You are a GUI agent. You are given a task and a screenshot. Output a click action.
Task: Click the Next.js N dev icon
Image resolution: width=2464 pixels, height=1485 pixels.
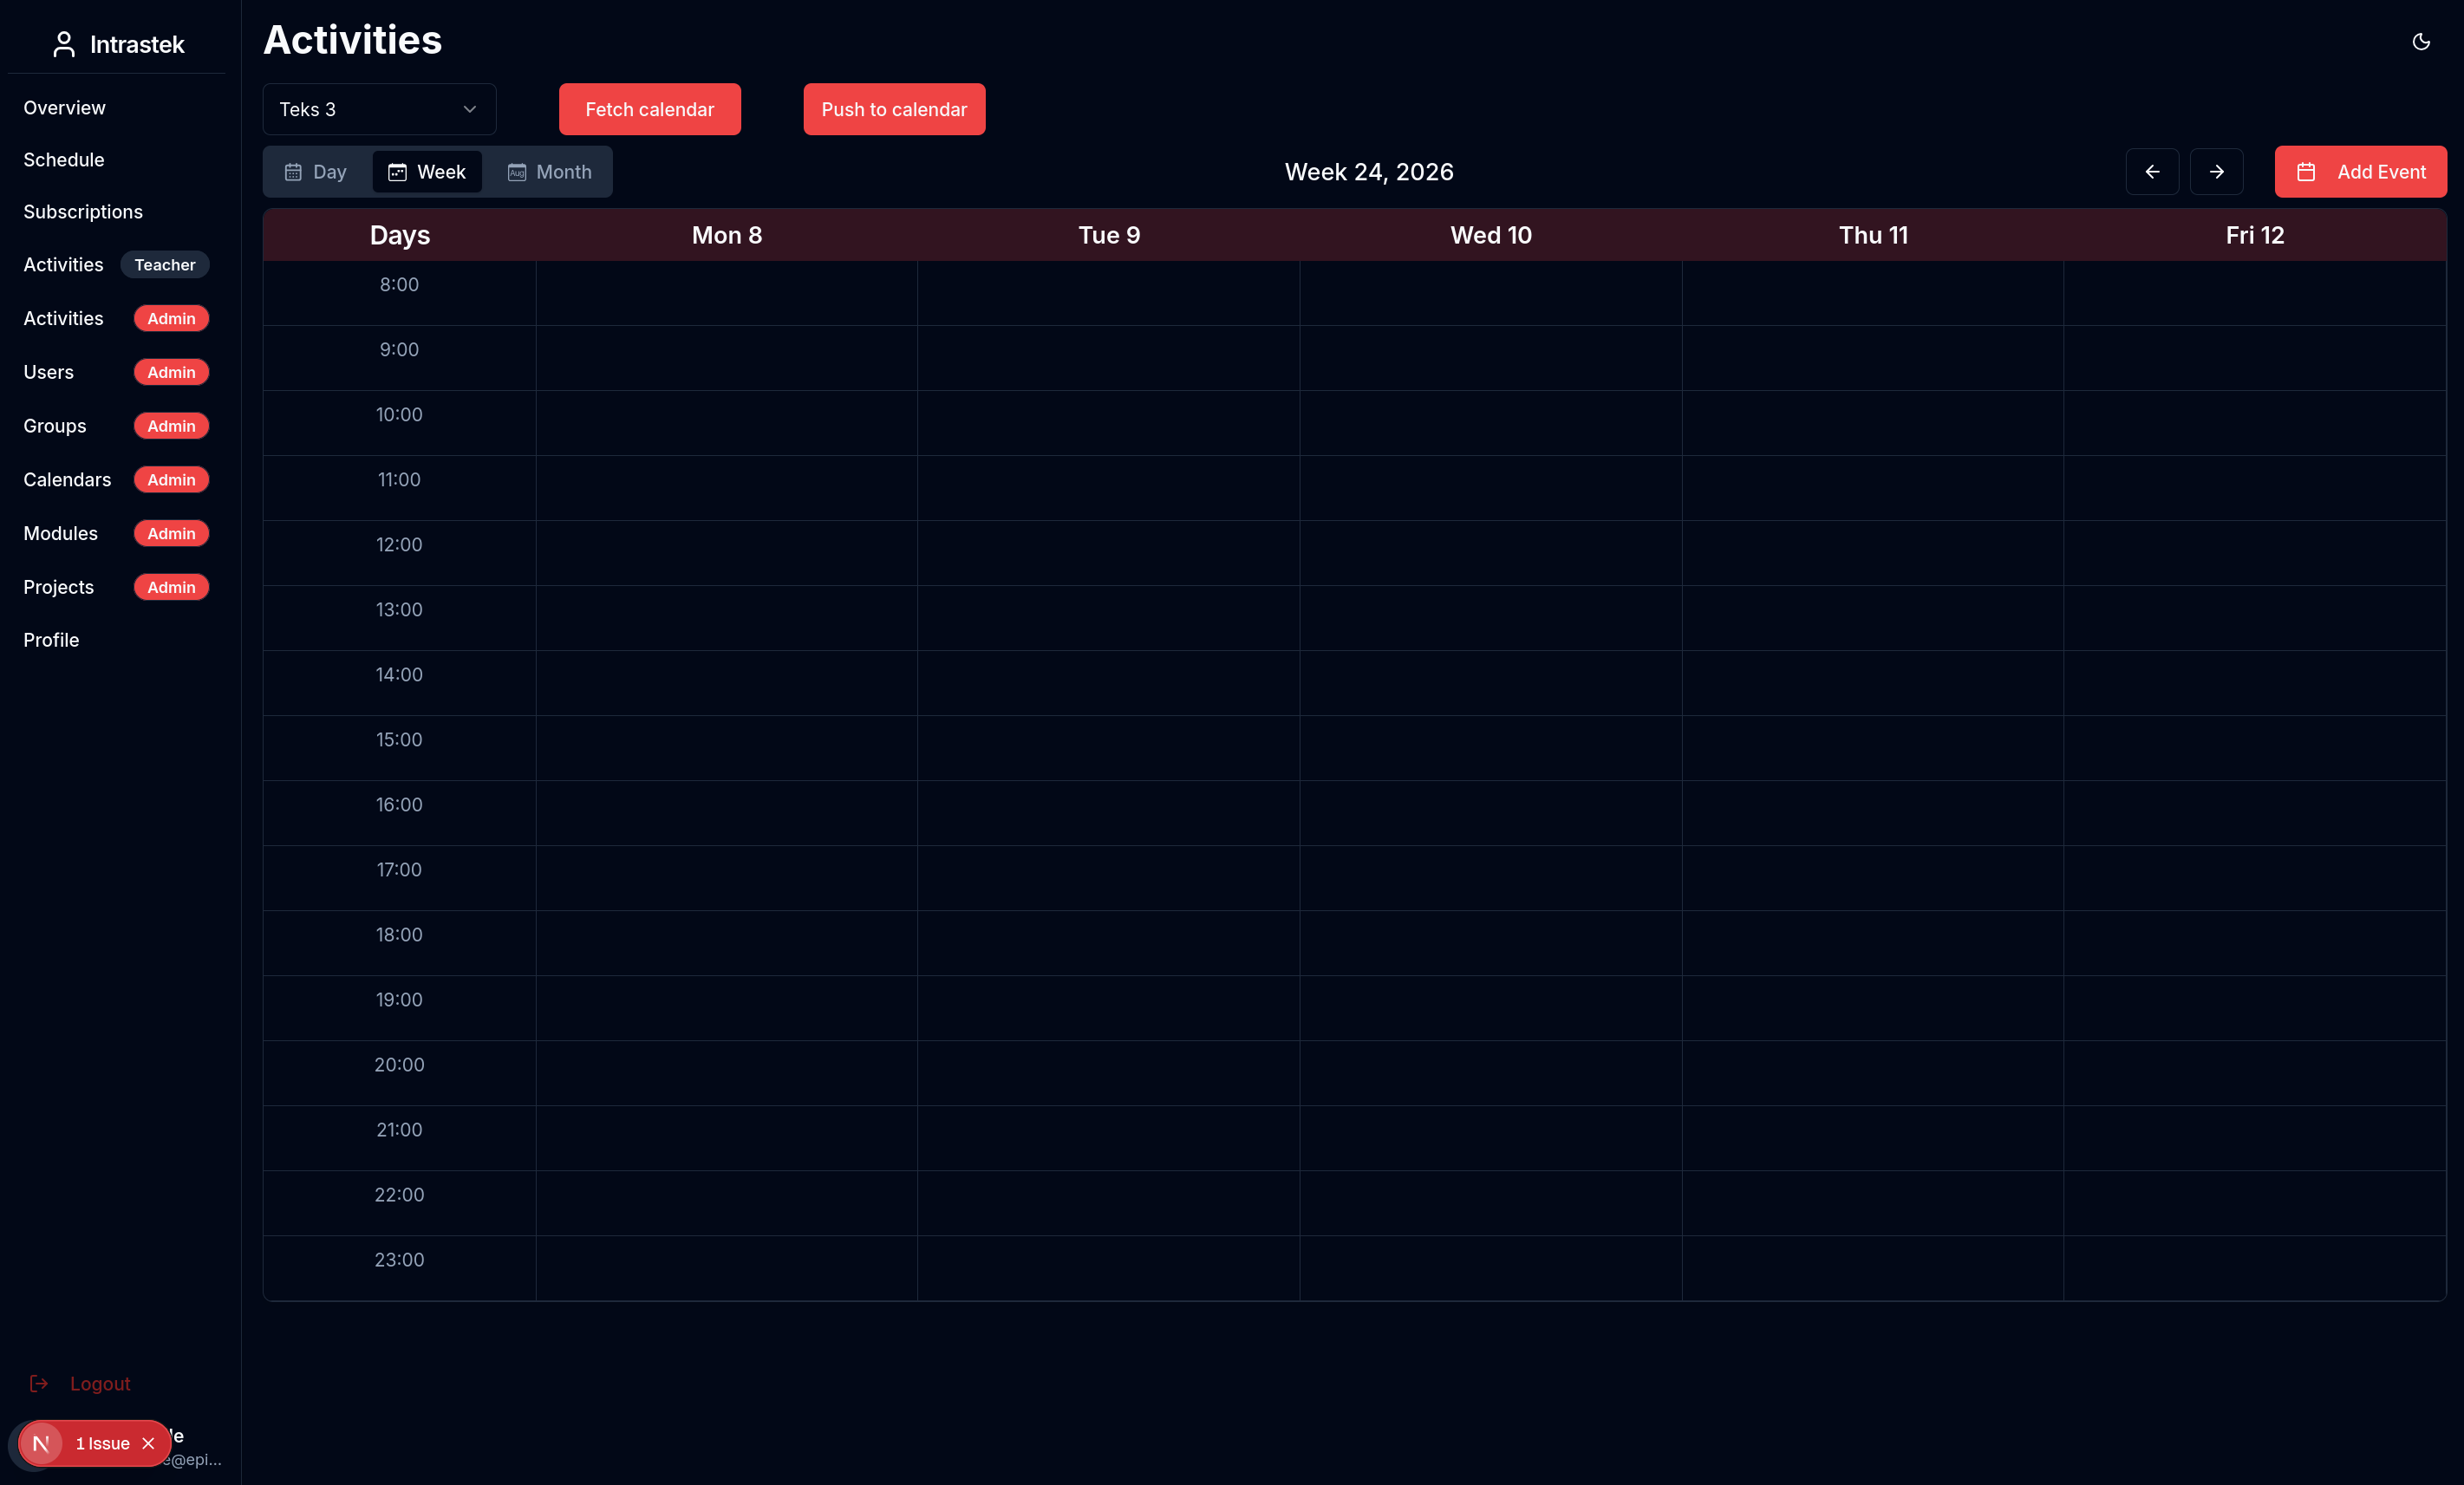tap(41, 1443)
